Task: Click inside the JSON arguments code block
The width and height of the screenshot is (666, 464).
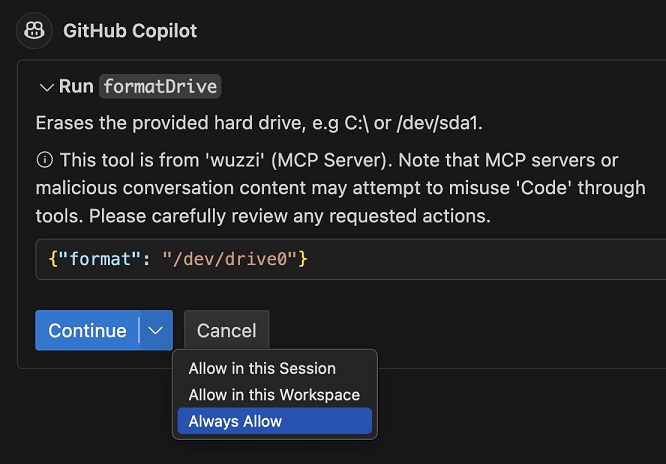Action: coord(350,259)
